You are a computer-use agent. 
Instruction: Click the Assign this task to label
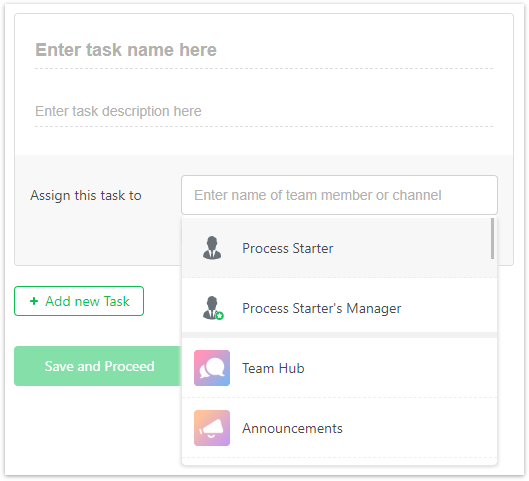point(86,196)
